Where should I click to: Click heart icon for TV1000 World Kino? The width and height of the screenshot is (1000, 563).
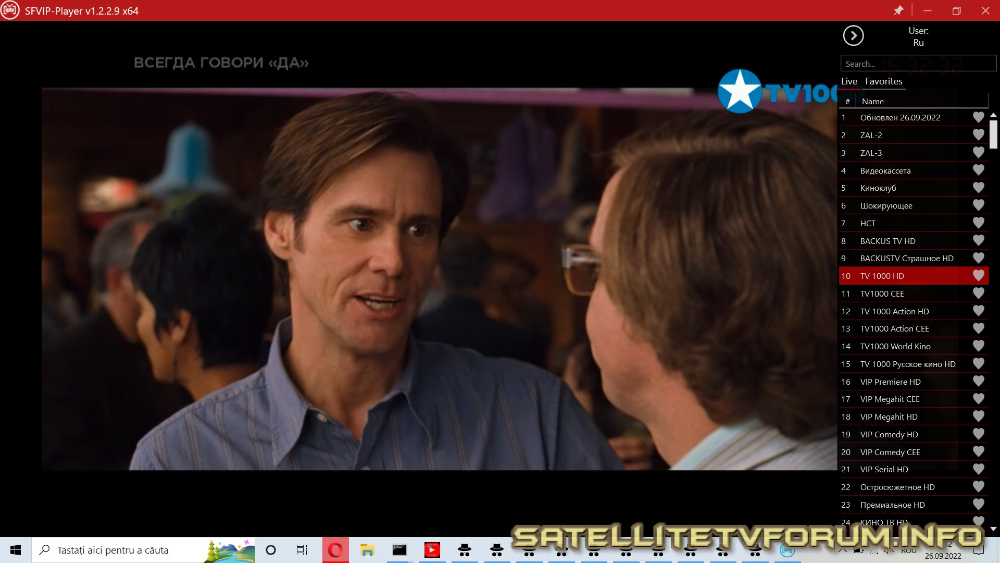tap(978, 346)
